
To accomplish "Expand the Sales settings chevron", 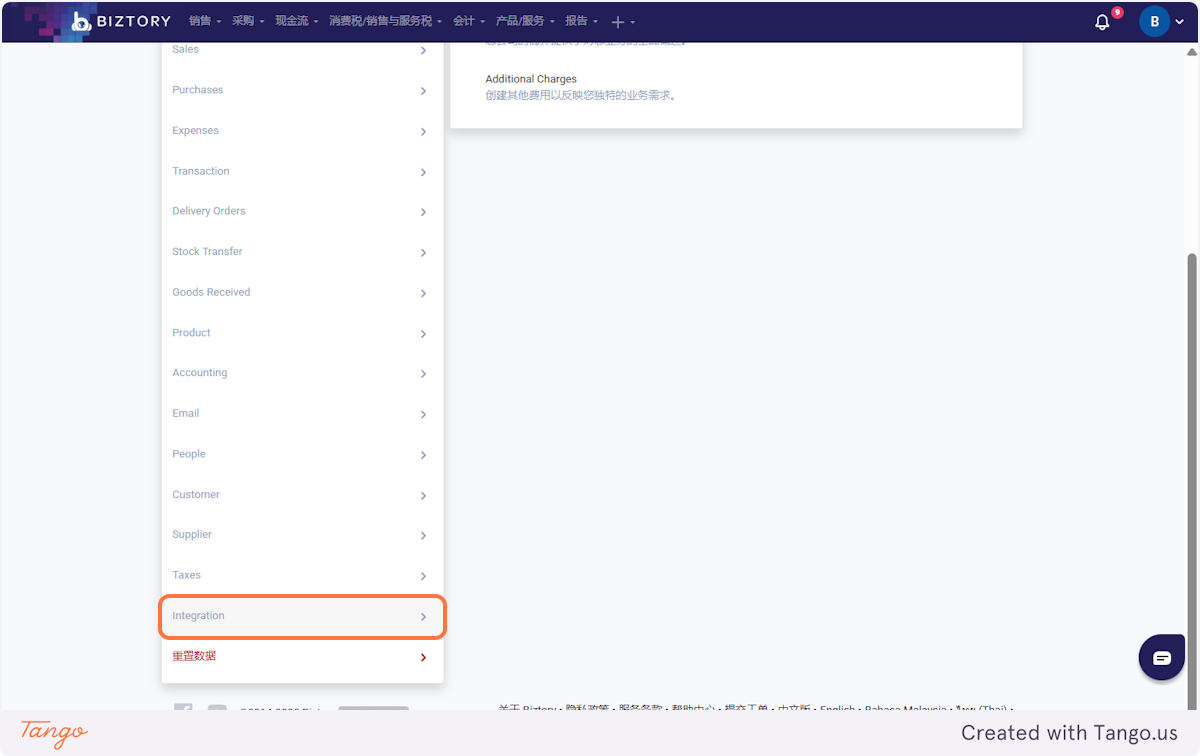I will coord(423,50).
